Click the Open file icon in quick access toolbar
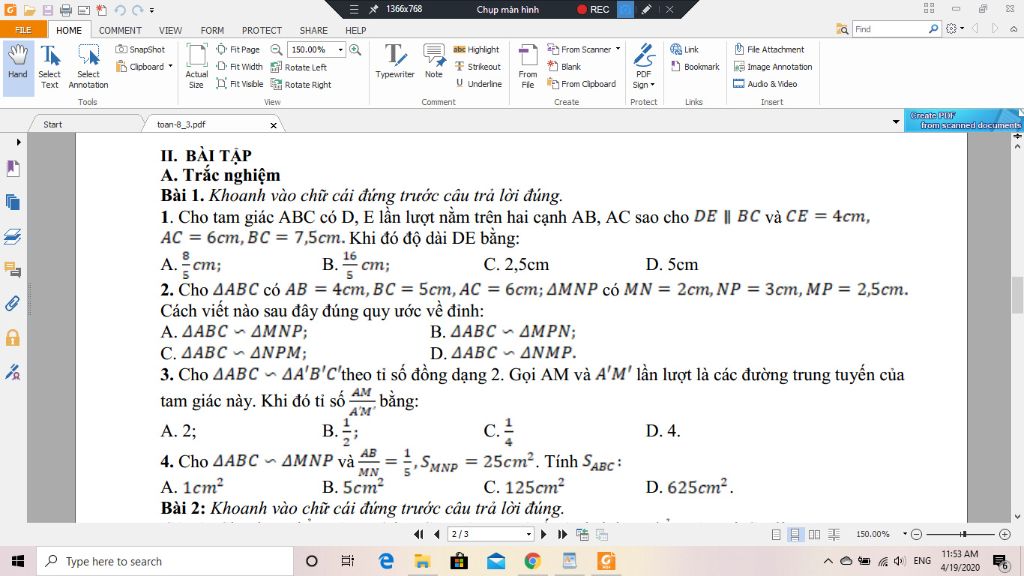The height and width of the screenshot is (576, 1024). 29,10
